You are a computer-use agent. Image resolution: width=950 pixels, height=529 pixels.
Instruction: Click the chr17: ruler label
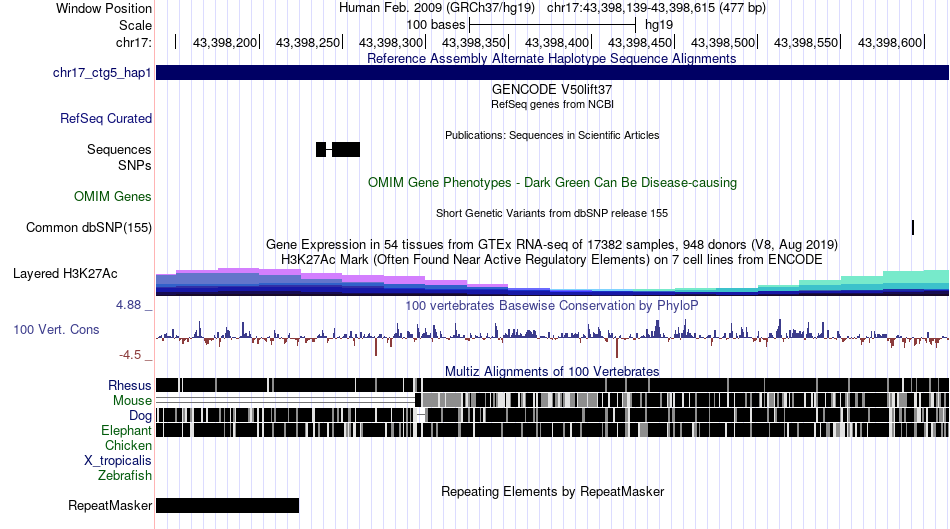pos(134,42)
